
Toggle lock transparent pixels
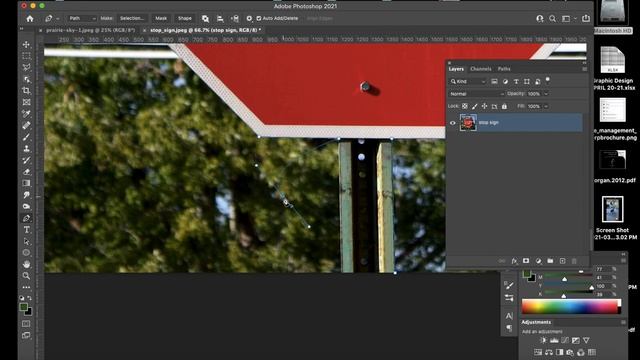pos(464,107)
